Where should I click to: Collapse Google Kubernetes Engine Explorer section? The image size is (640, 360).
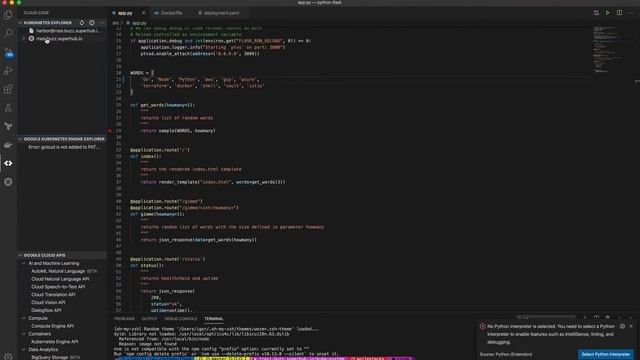click(x=62, y=139)
